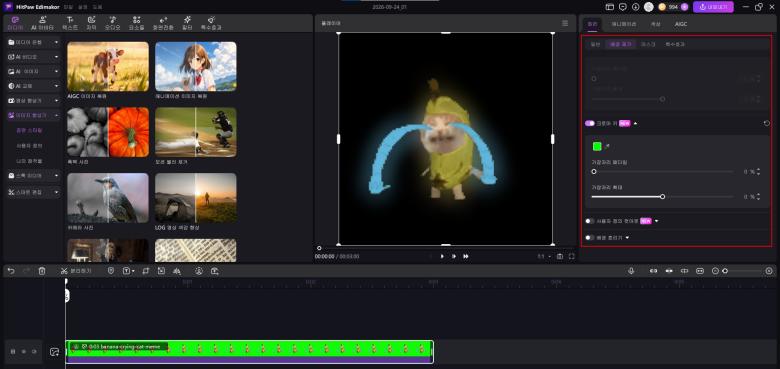Click the add-track icon left of the clip
780x369 pixels.
click(x=54, y=352)
